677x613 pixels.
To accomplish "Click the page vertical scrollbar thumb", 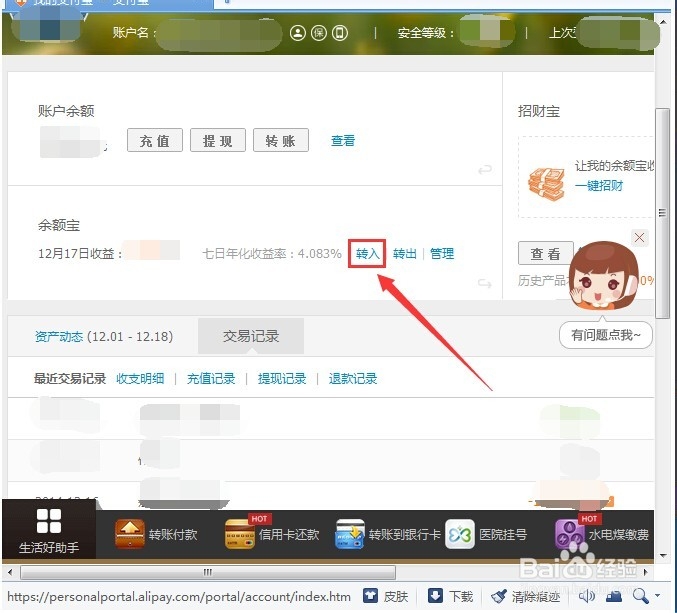I will click(662, 213).
